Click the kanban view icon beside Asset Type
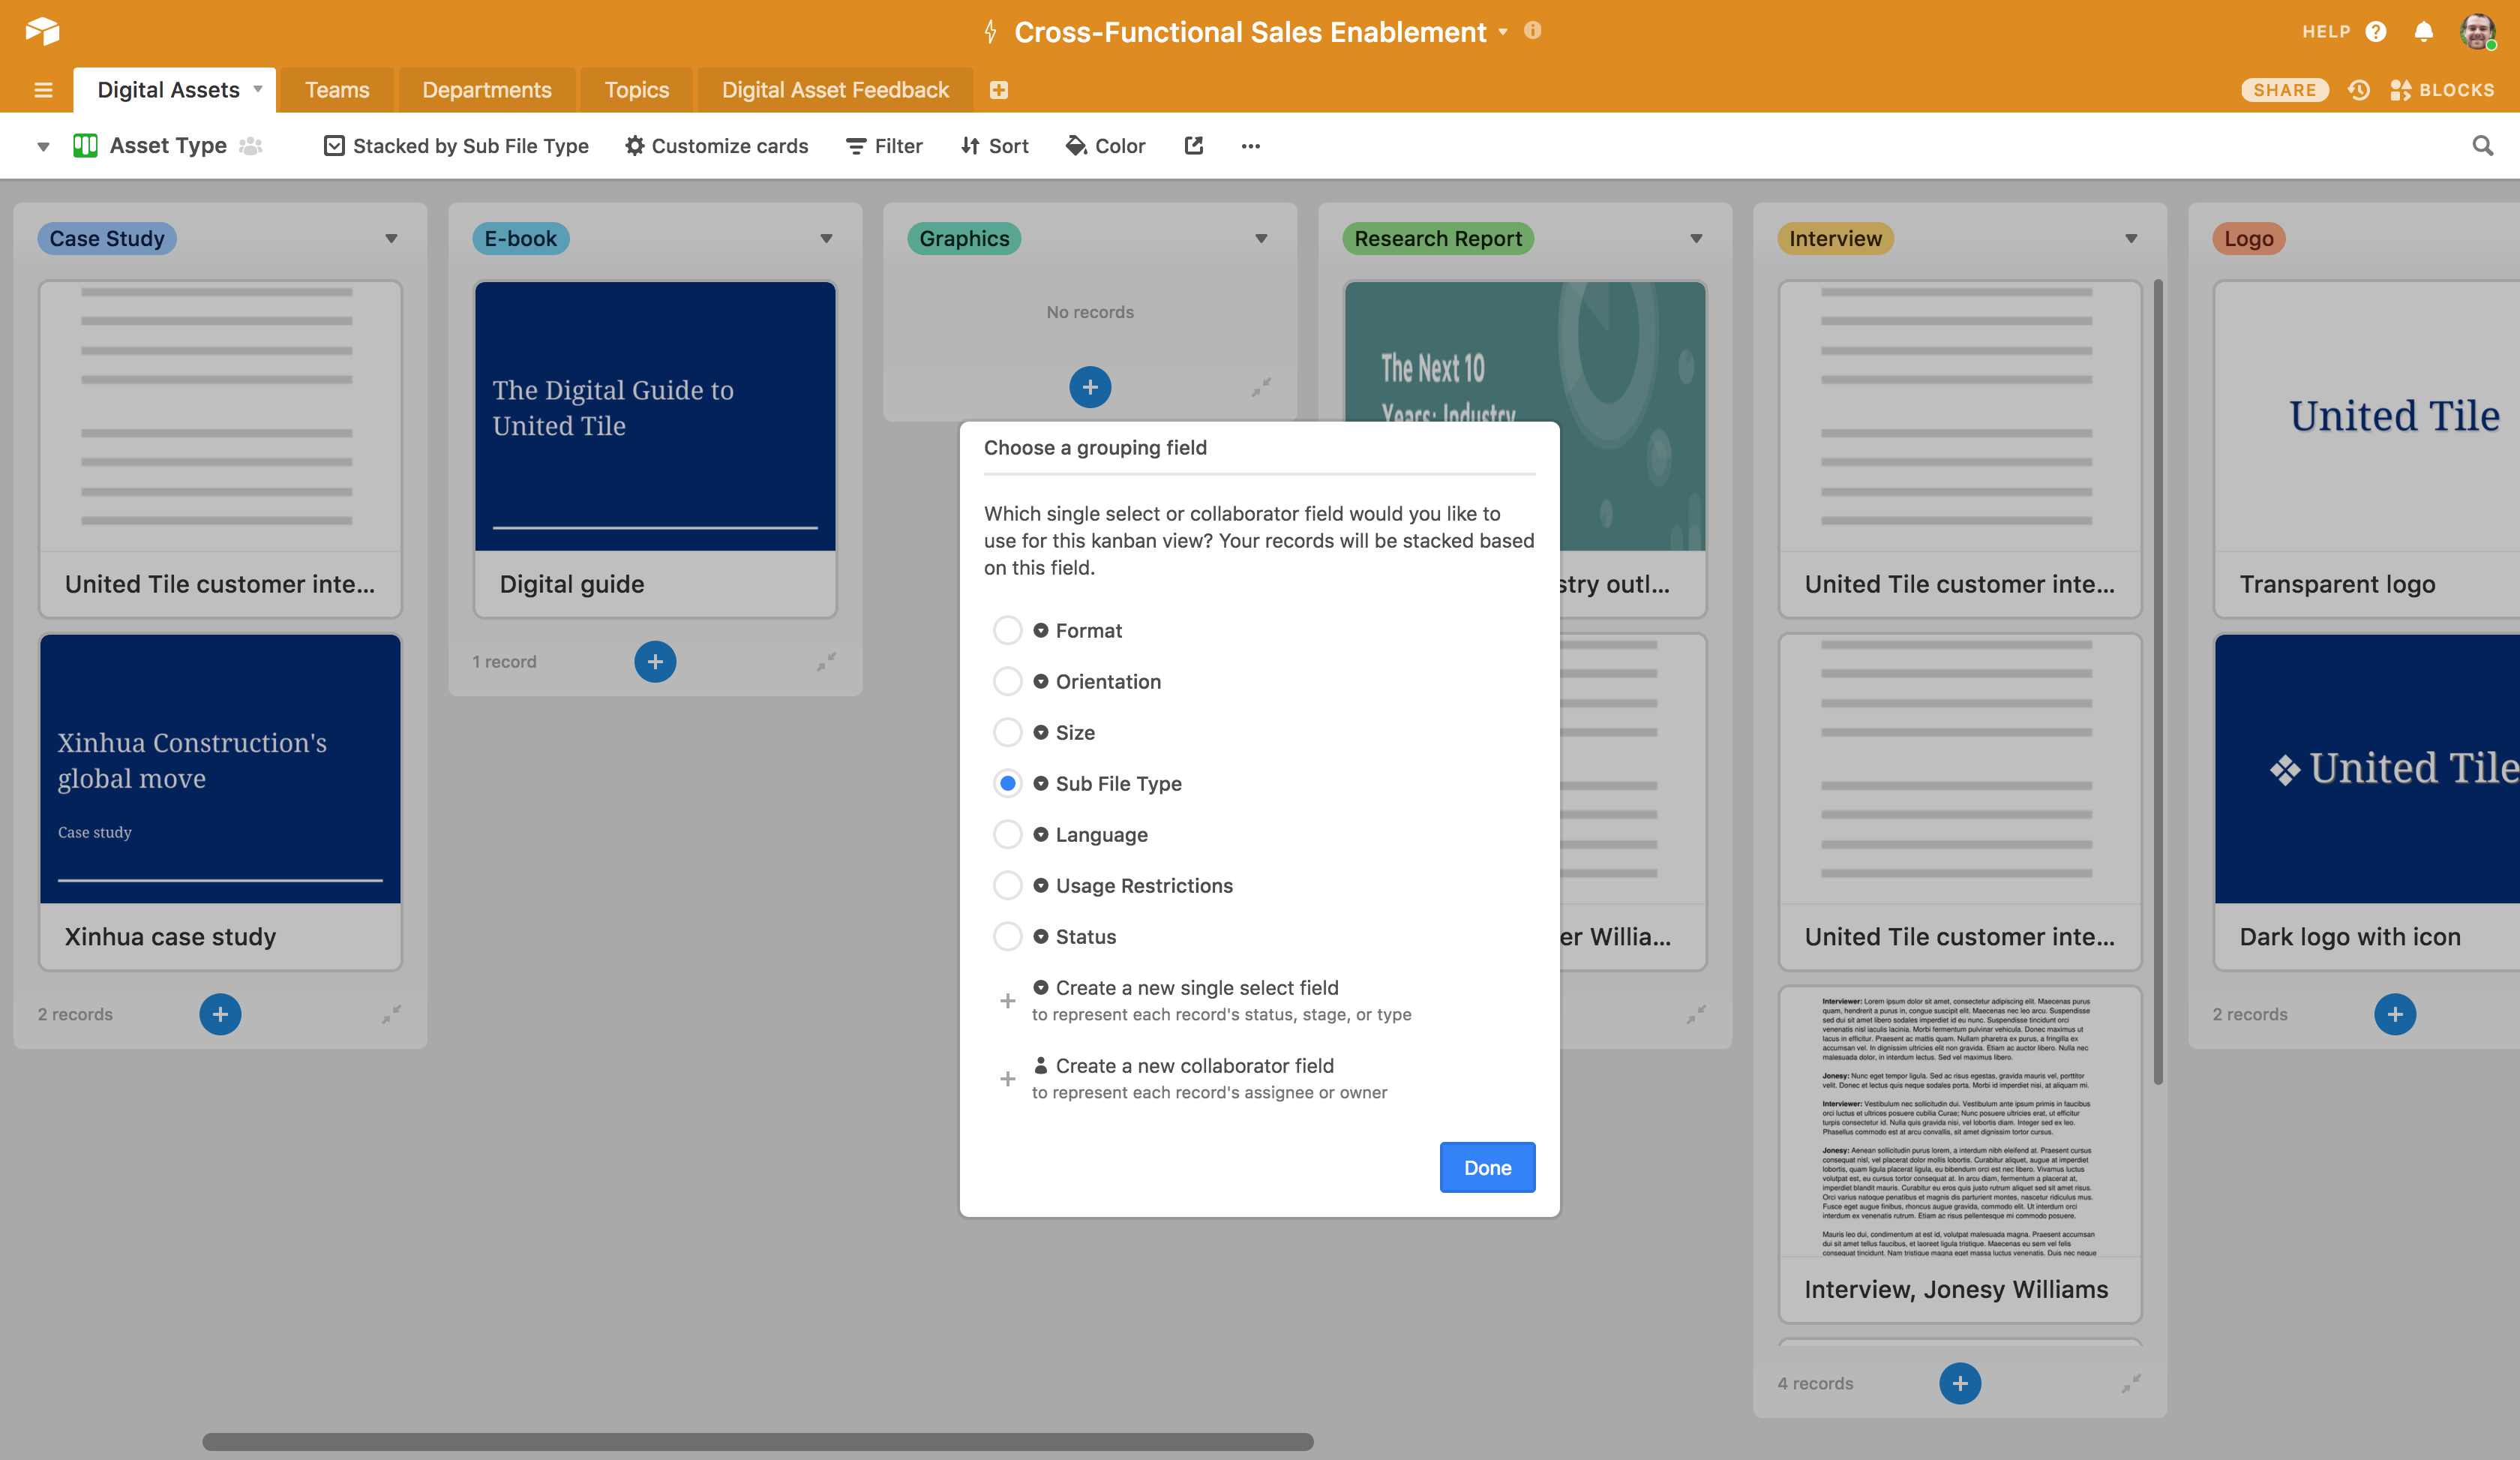Viewport: 2520px width, 1460px height. coord(85,146)
